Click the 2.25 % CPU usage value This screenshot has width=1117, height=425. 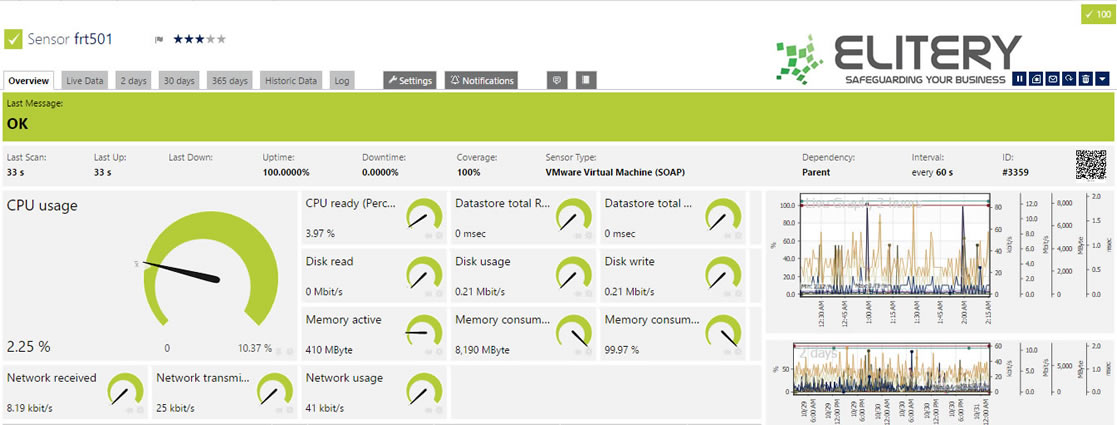tap(28, 347)
